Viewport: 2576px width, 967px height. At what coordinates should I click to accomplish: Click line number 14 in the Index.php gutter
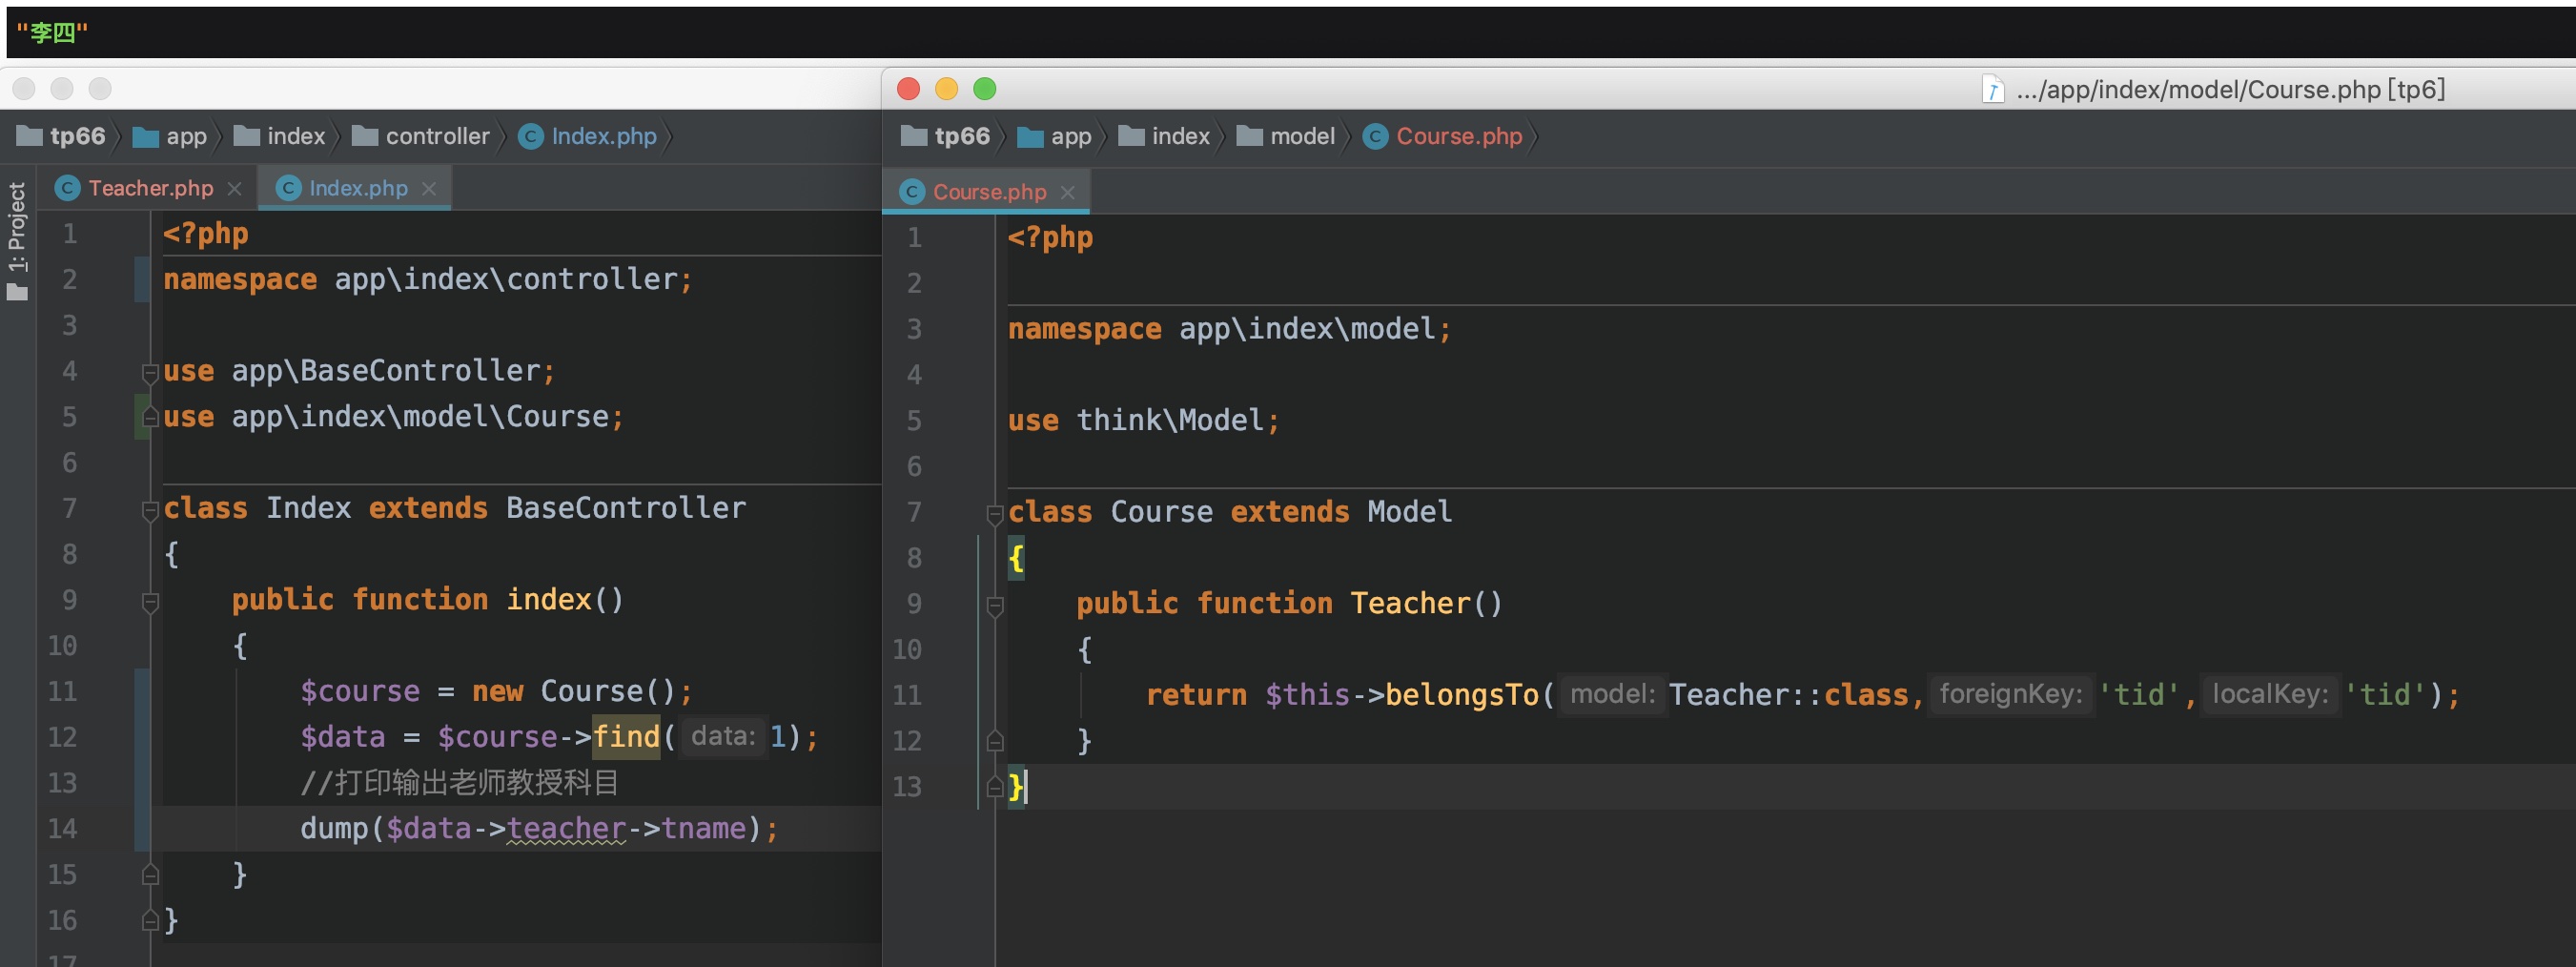point(62,829)
